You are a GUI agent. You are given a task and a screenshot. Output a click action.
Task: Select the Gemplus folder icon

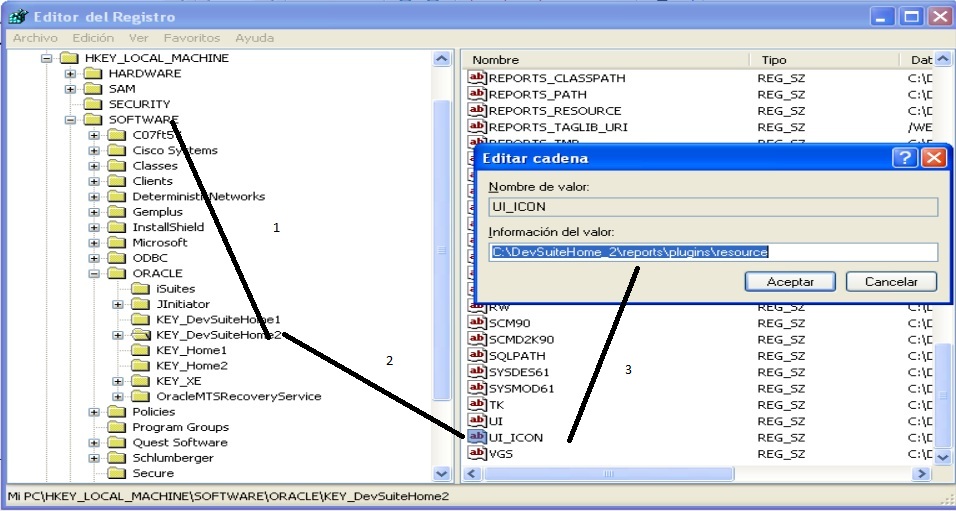116,212
